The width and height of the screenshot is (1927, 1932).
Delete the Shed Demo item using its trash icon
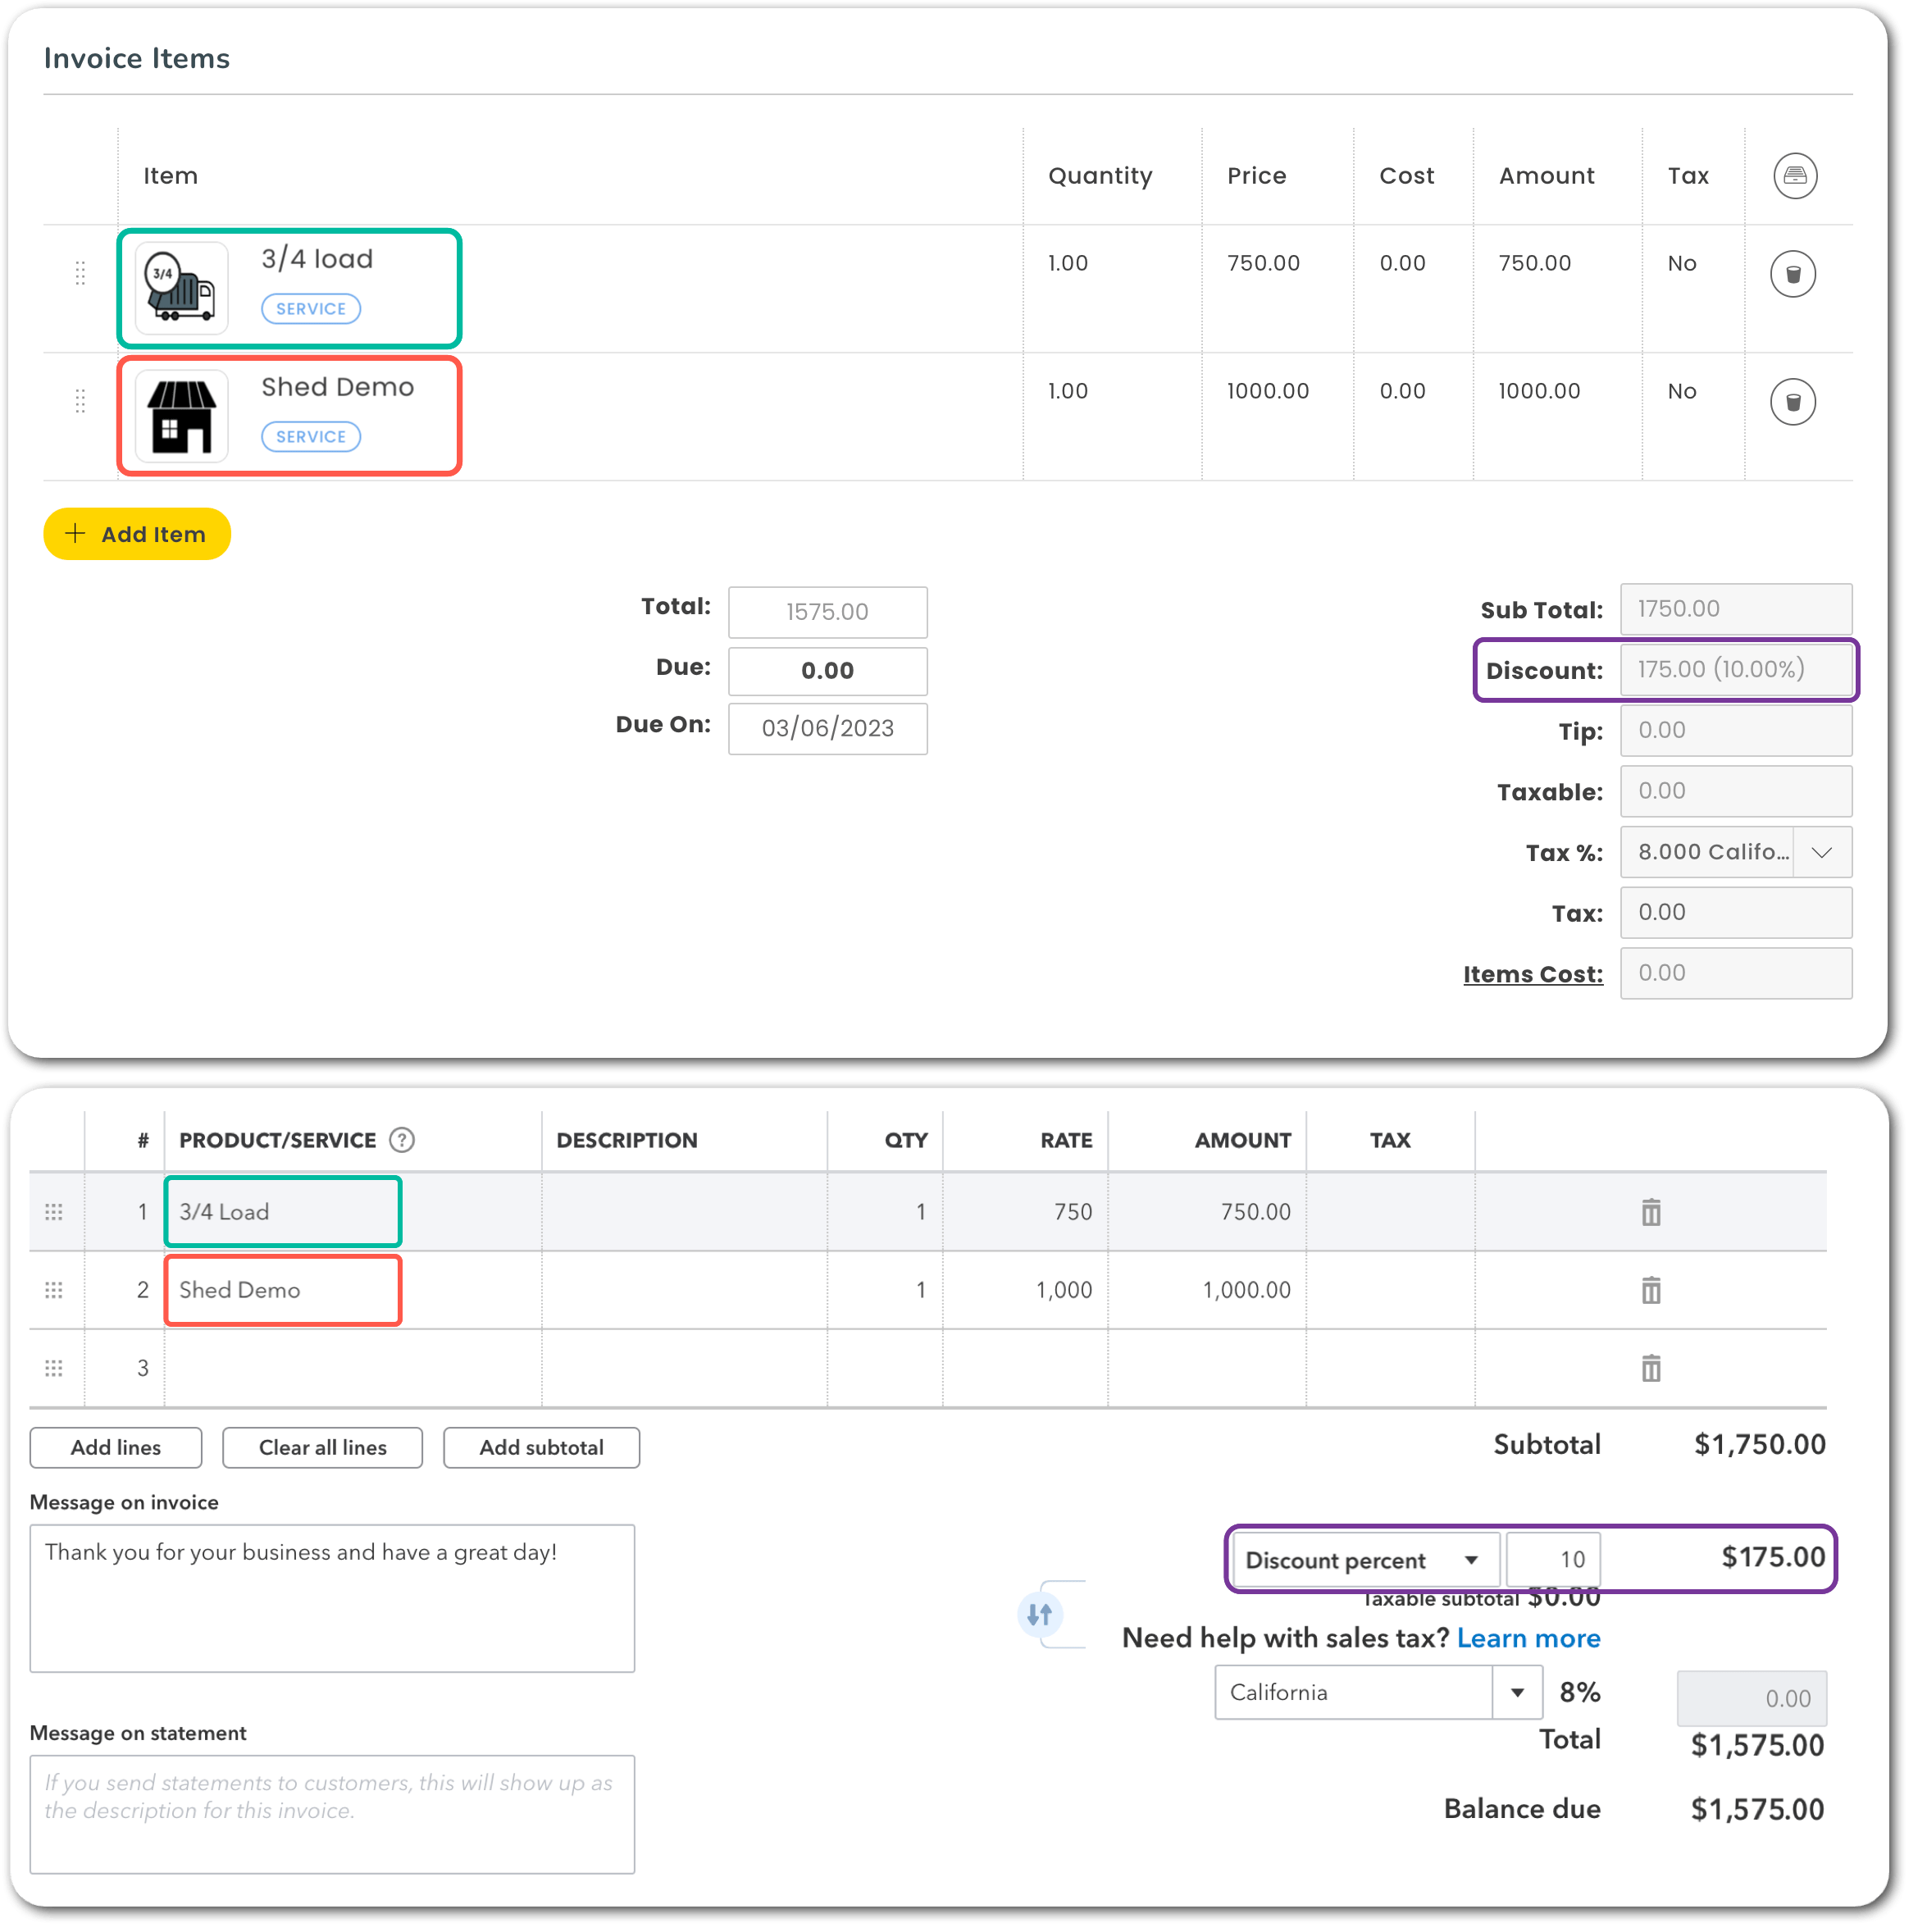point(1793,401)
